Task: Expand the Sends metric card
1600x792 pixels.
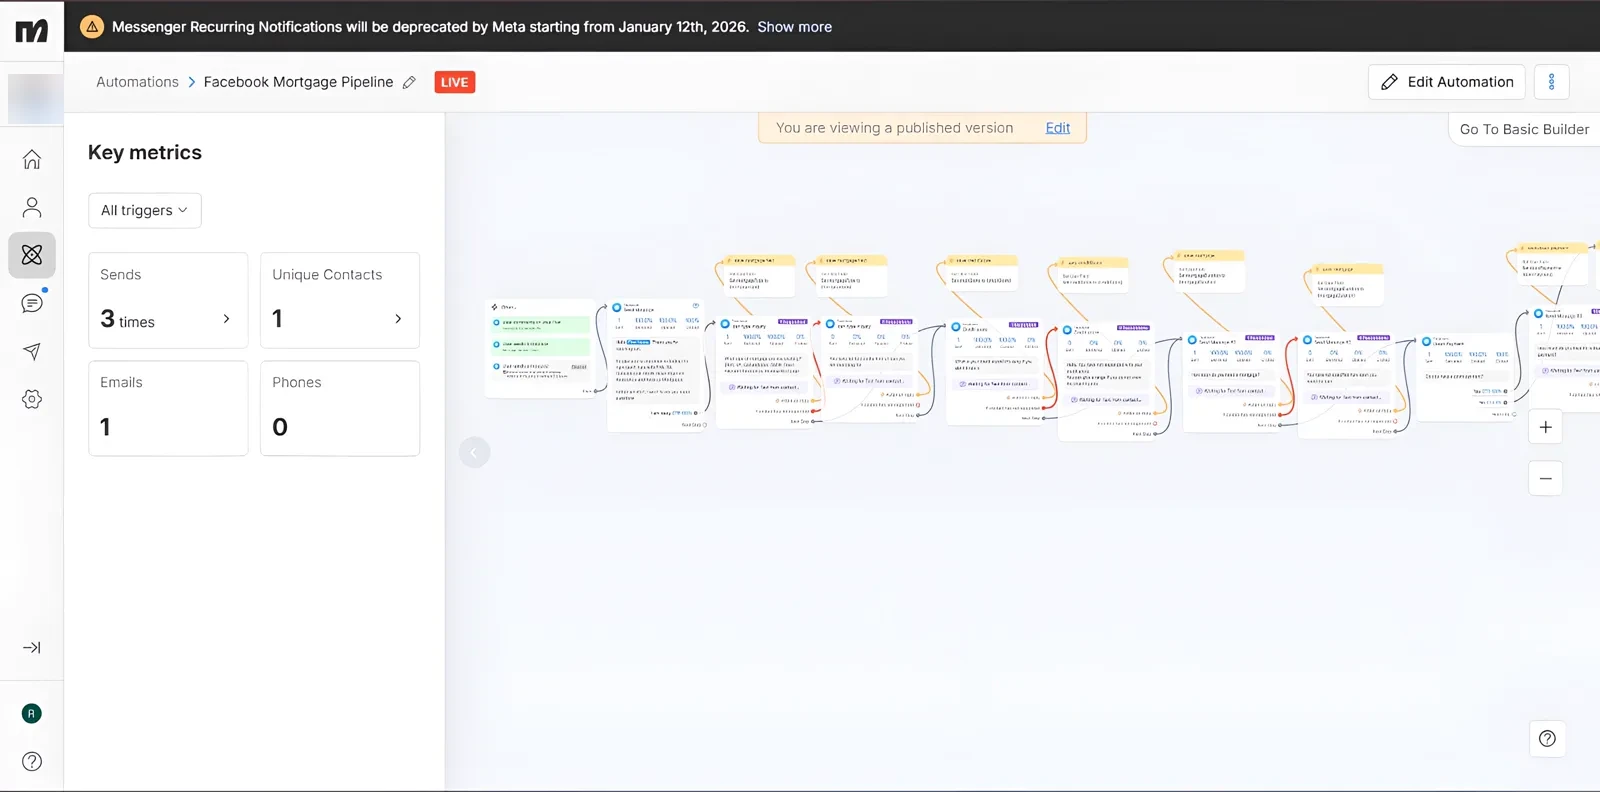Action: pyautogui.click(x=168, y=300)
